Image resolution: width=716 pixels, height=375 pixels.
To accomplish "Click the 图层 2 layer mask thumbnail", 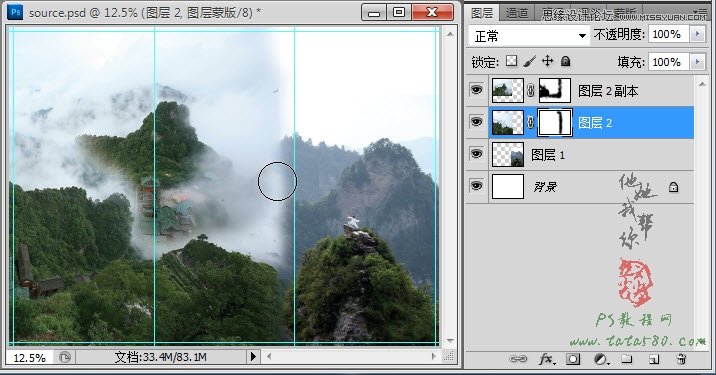I will coord(555,122).
